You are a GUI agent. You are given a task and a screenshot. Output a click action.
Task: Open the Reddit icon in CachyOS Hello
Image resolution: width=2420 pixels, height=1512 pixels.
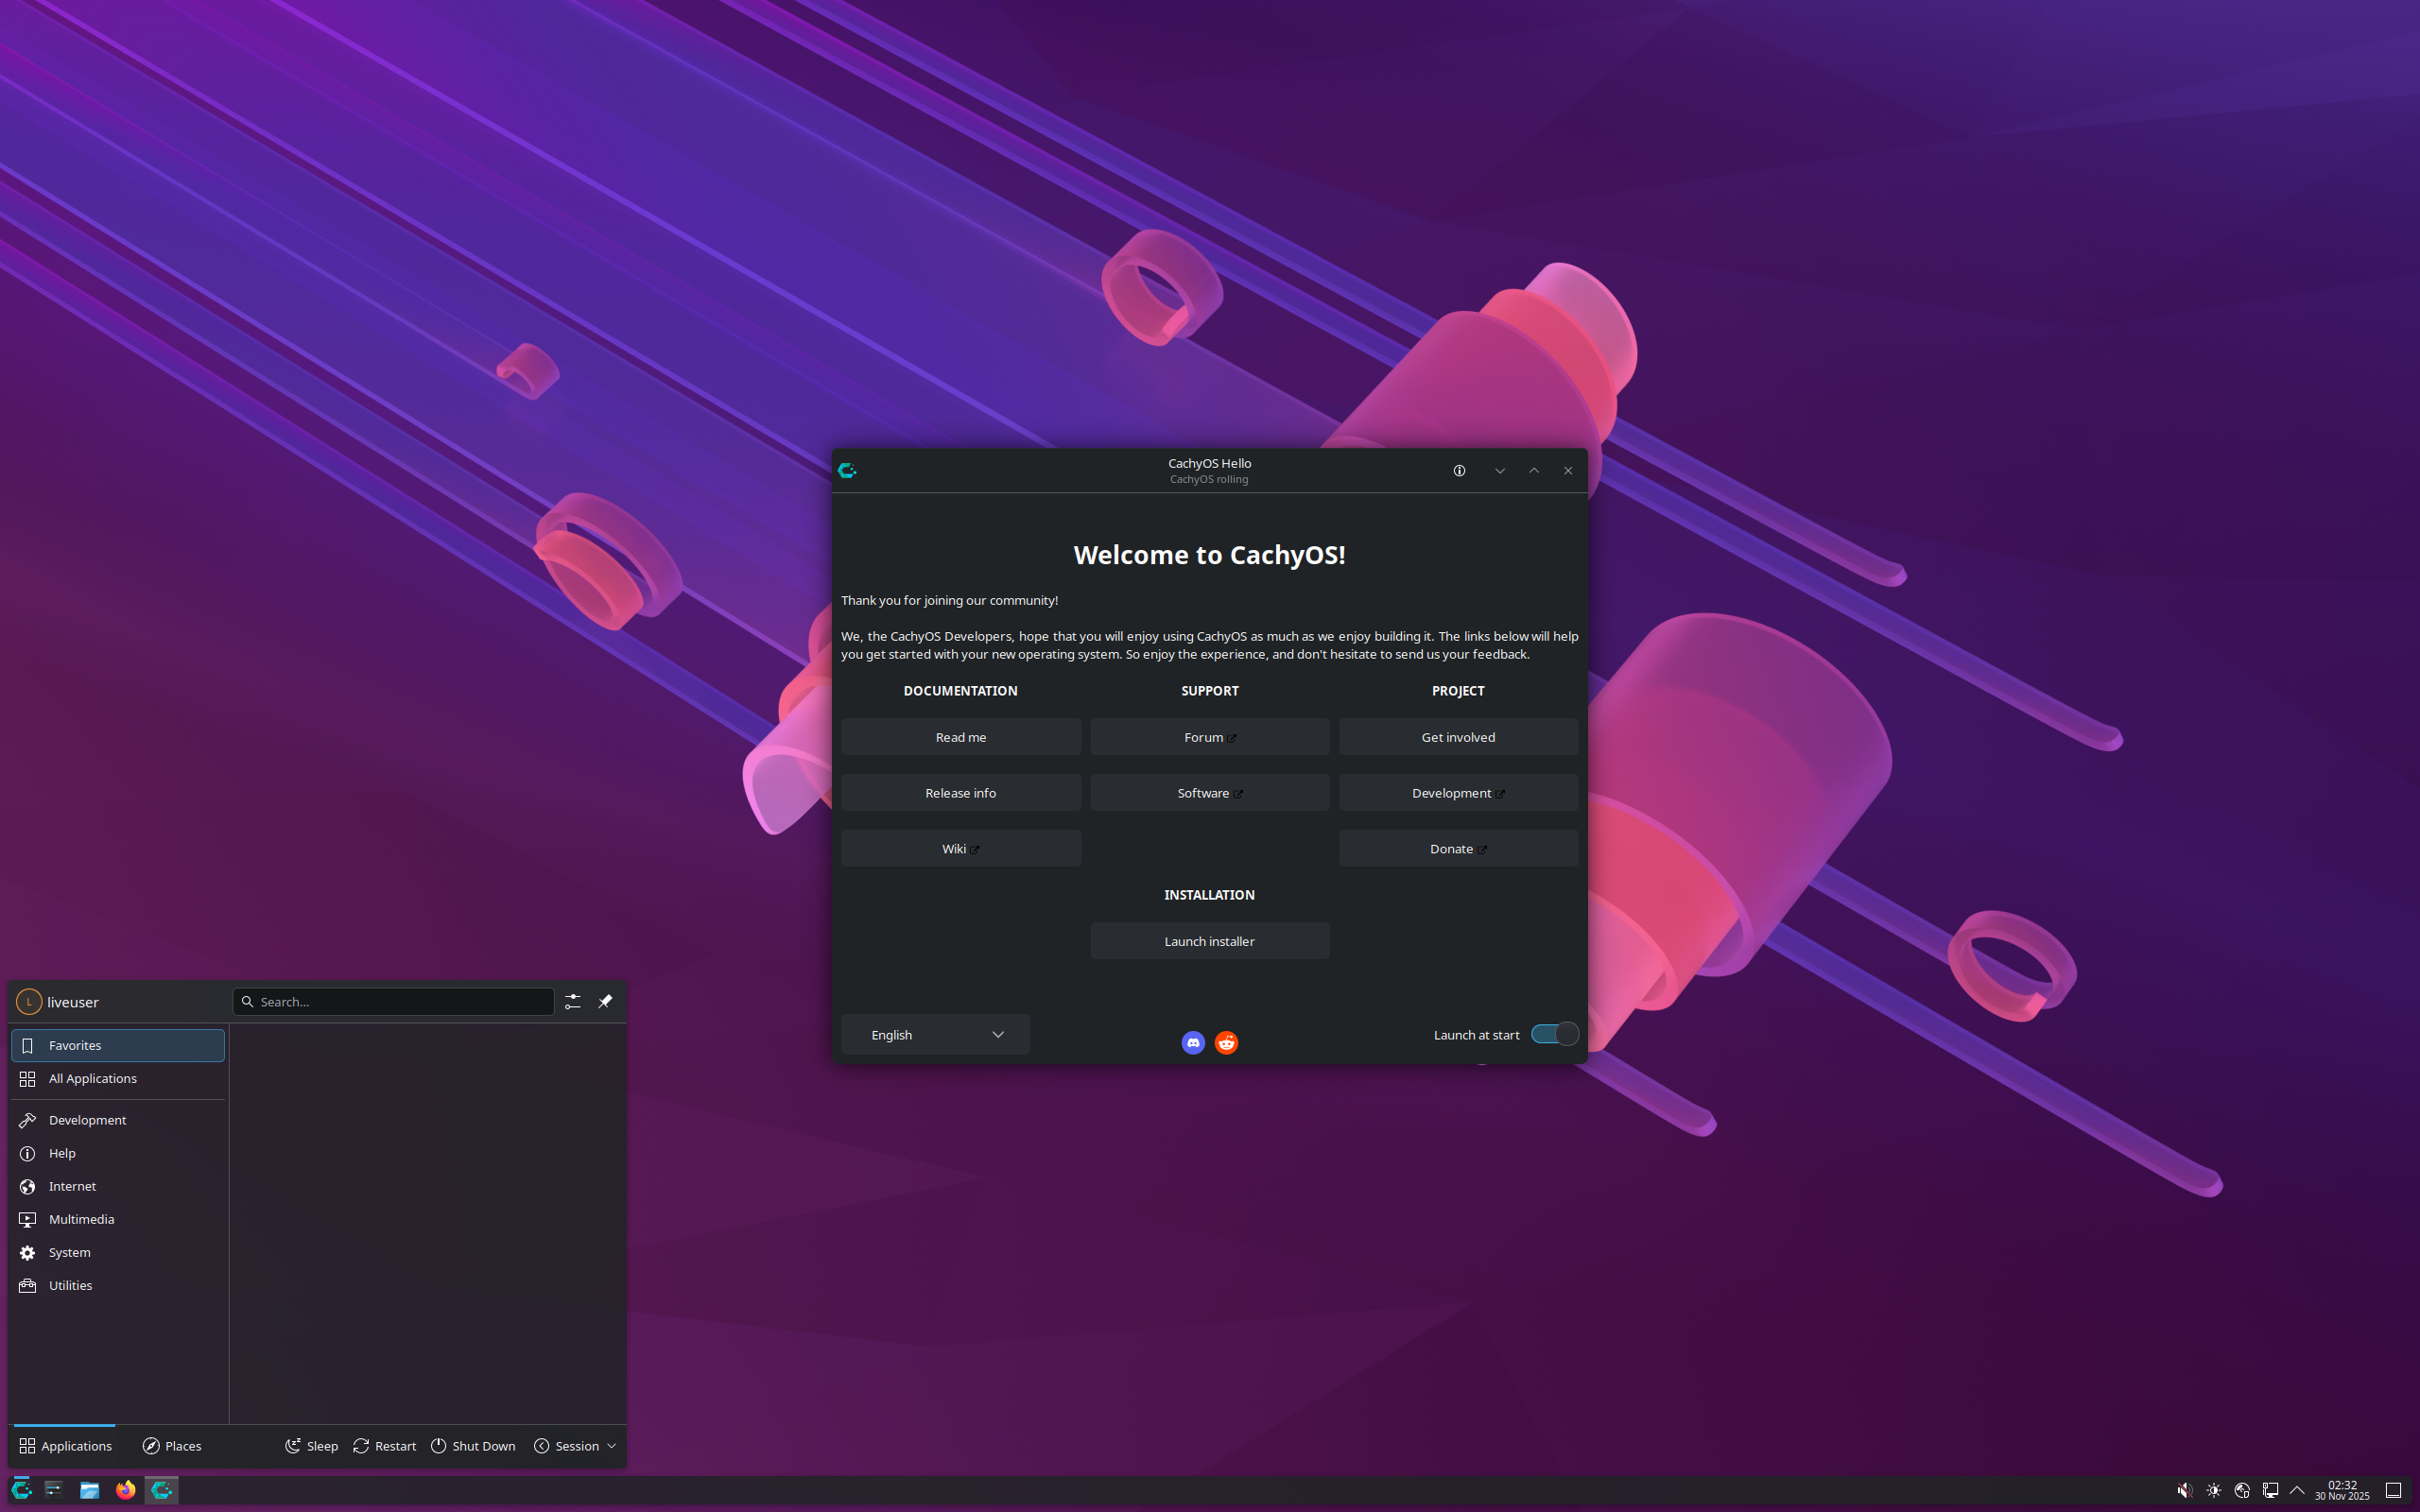1226,1042
